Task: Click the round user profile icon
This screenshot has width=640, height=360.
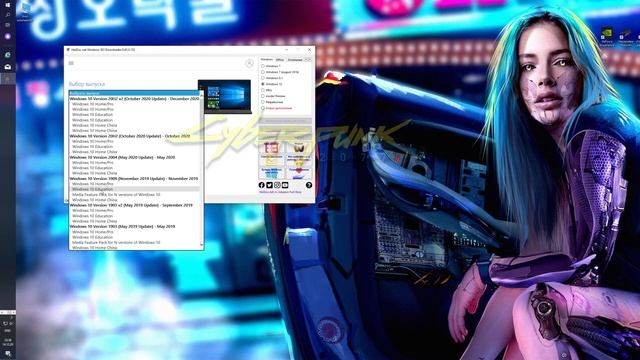Action: 249,63
